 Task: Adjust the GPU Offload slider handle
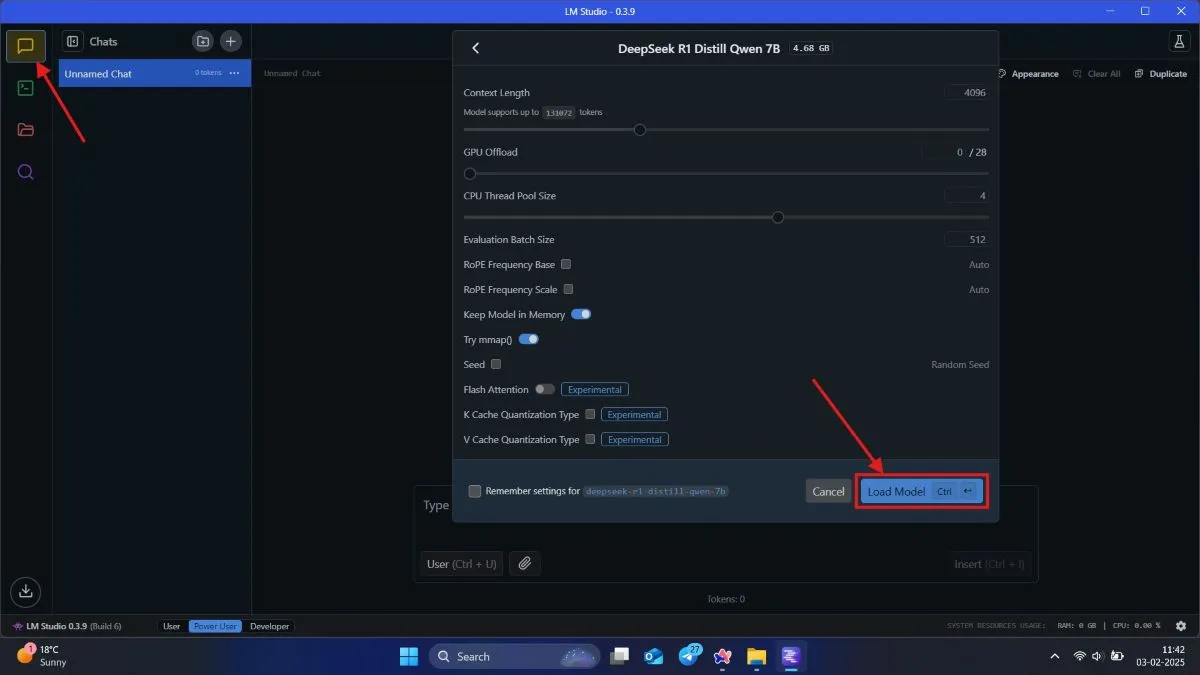pos(470,173)
